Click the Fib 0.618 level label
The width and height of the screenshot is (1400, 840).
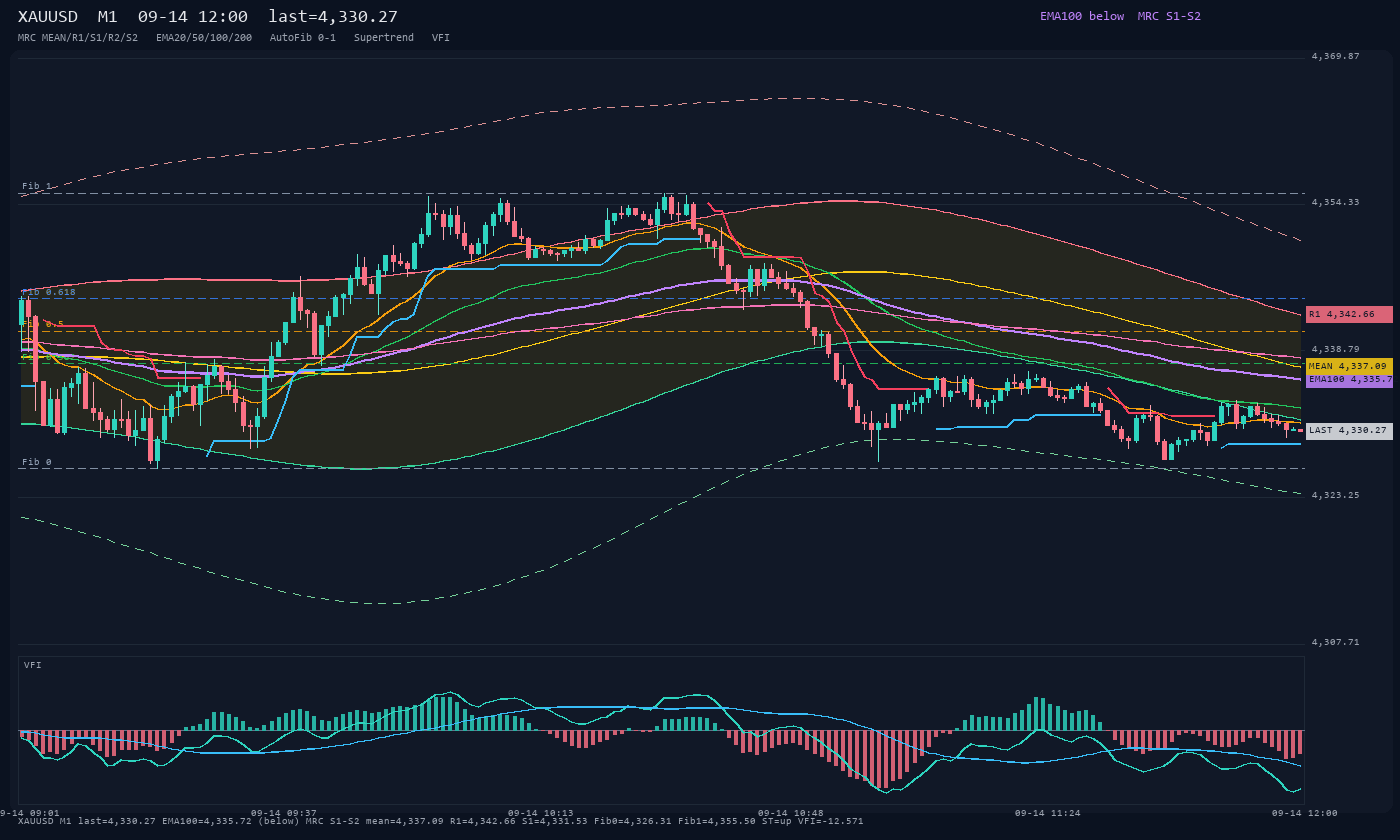click(x=49, y=292)
